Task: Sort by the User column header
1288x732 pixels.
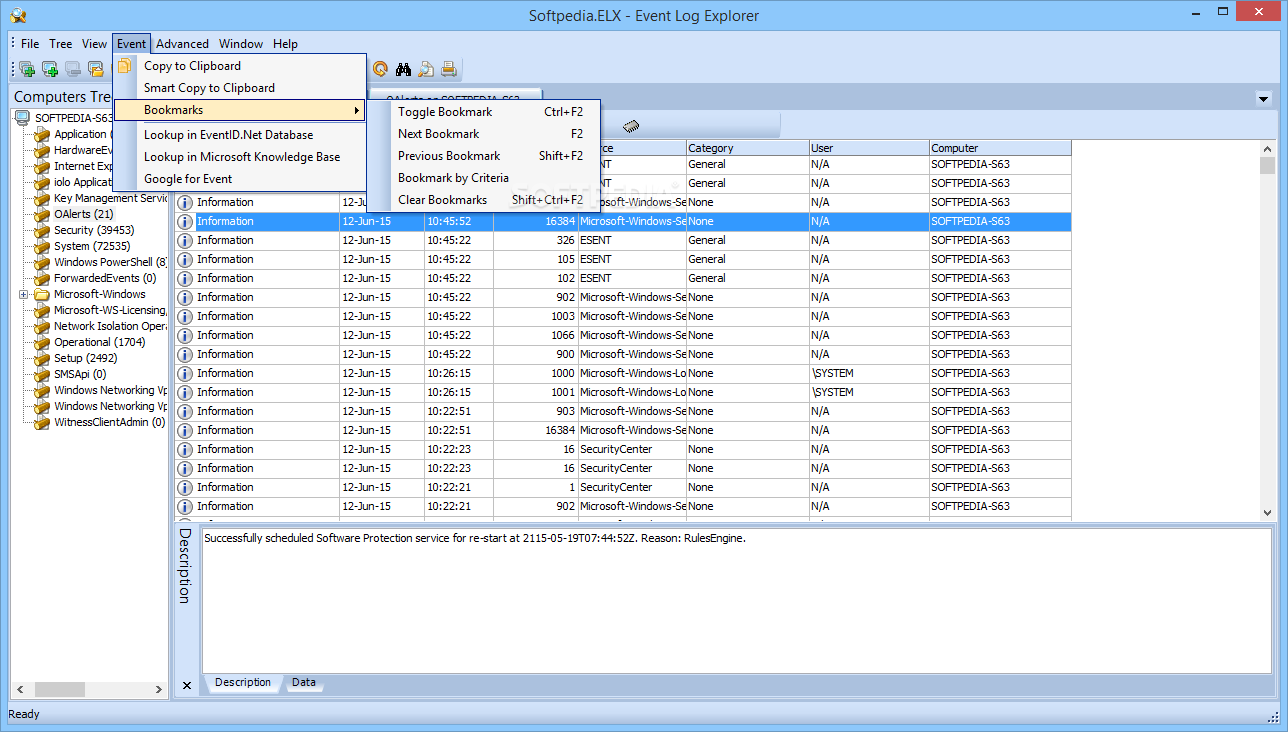Action: click(x=869, y=148)
